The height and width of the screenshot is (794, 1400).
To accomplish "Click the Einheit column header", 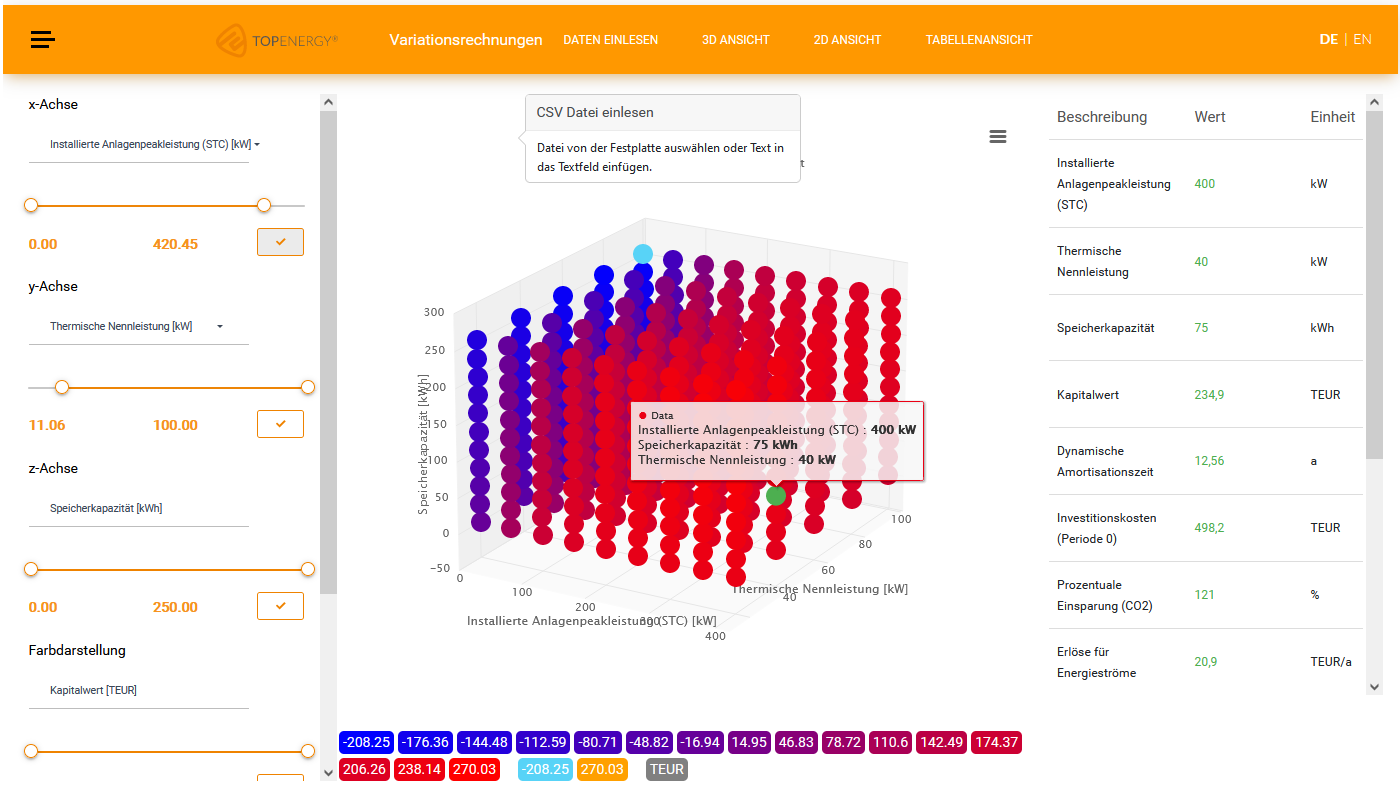I will 1333,117.
